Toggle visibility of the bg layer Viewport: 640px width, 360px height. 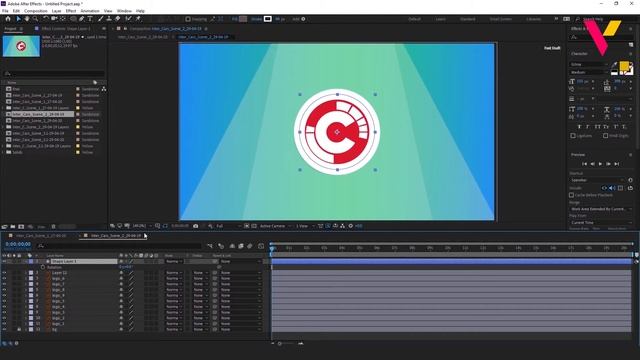tap(4, 329)
